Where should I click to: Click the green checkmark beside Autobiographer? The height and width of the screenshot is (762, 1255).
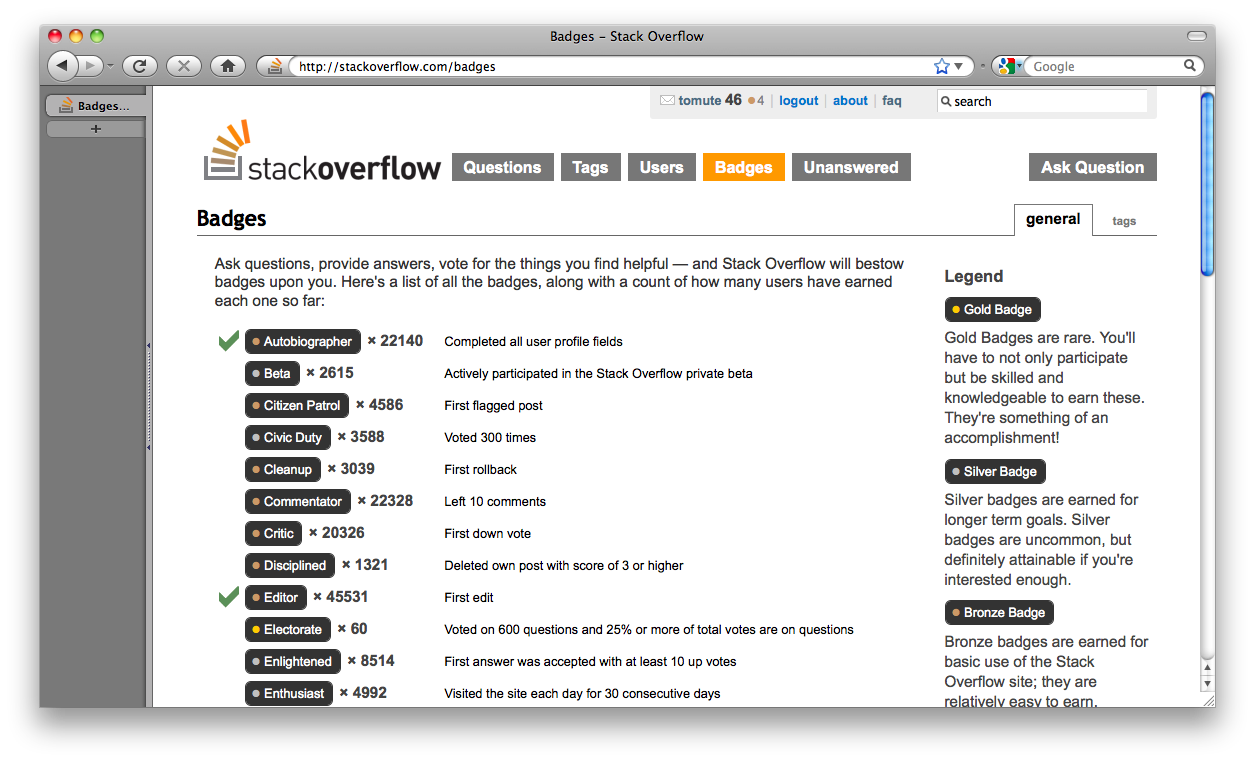(x=228, y=341)
